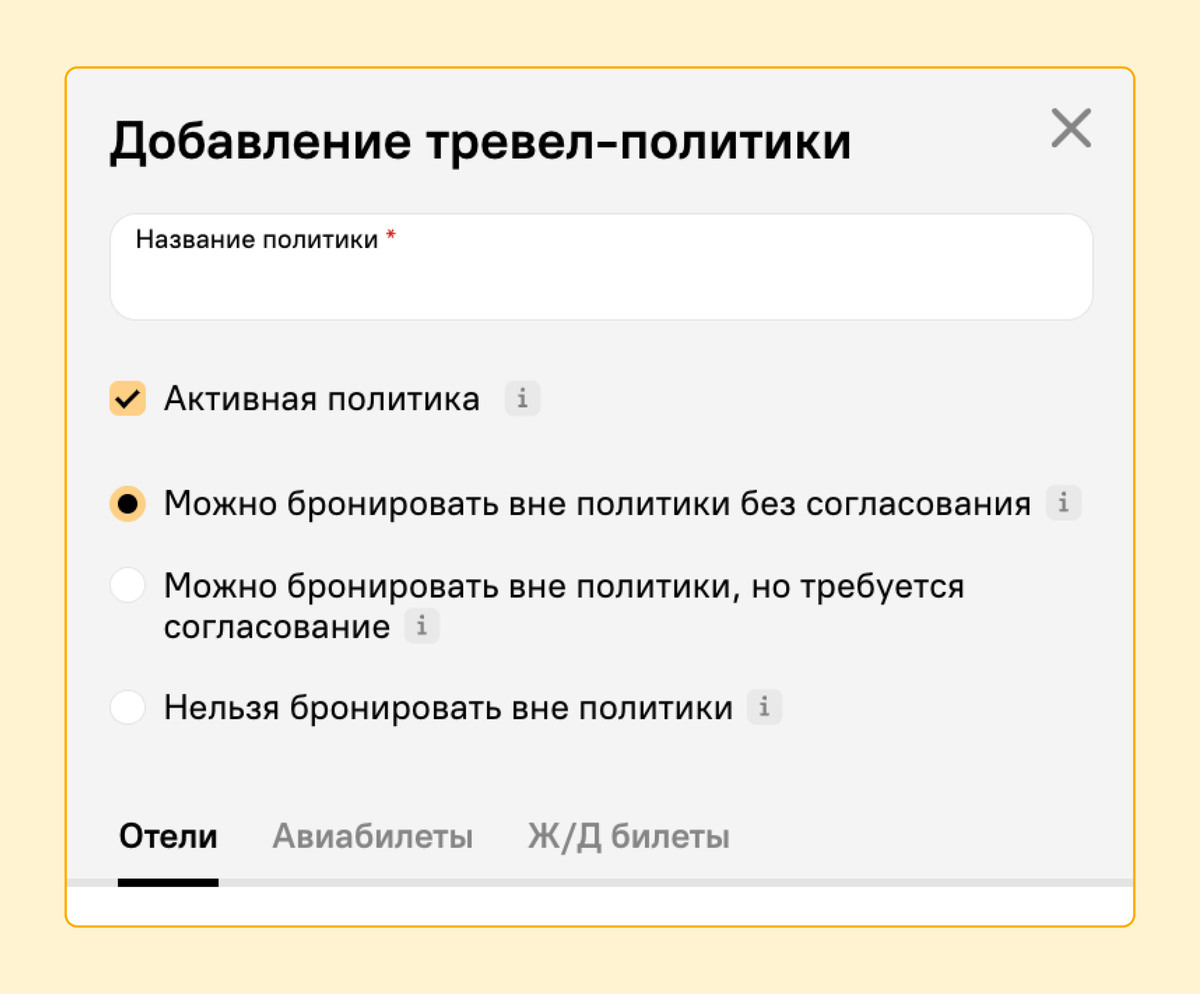The width and height of the screenshot is (1200, 994).
Task: Click the info badge next to the active policy checkbox
Action: tap(522, 398)
